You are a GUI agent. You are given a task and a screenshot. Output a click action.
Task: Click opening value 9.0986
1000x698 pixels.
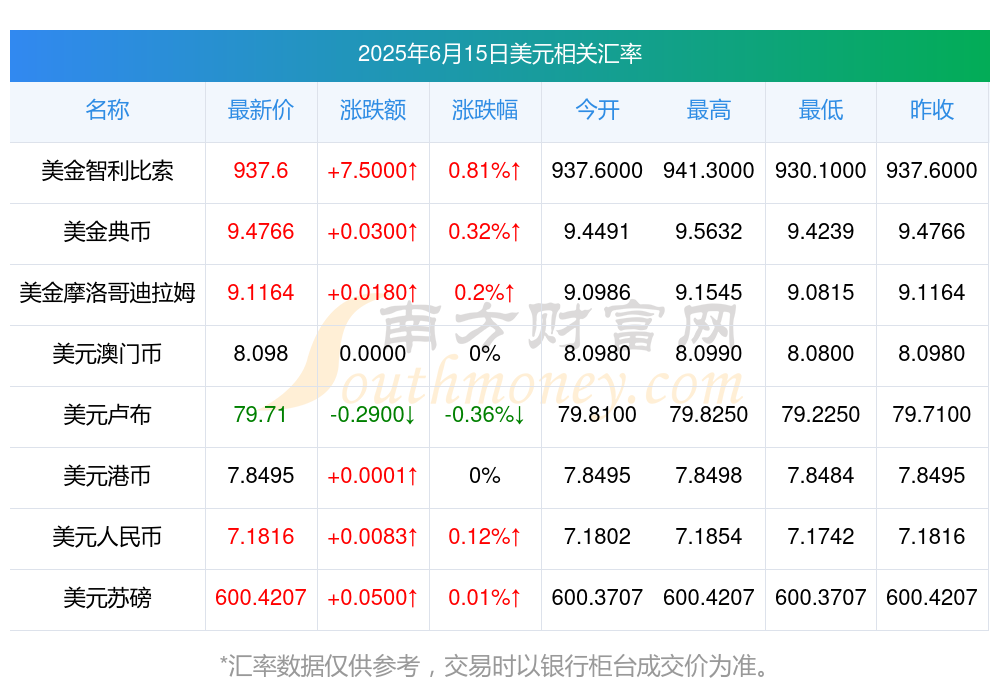597,292
